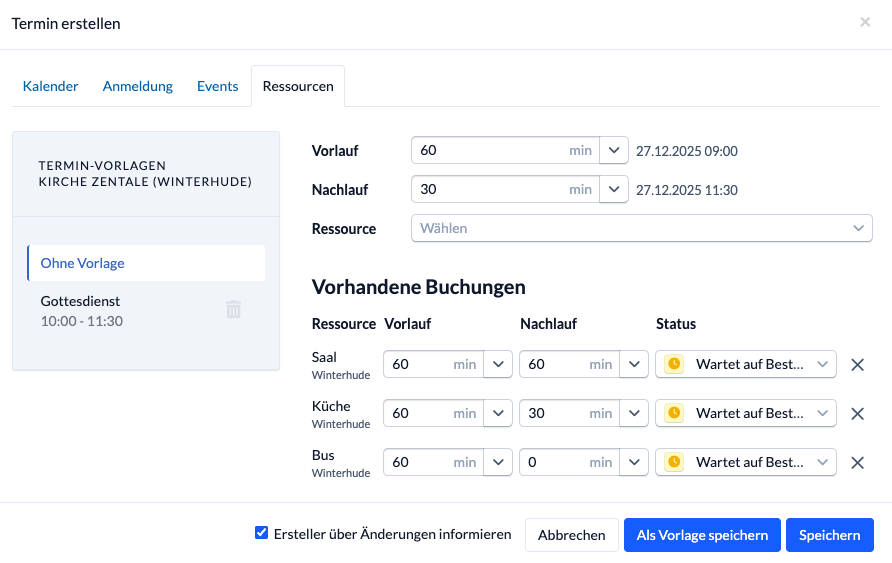Click the Speichern button
The height and width of the screenshot is (563, 892).
pos(829,535)
